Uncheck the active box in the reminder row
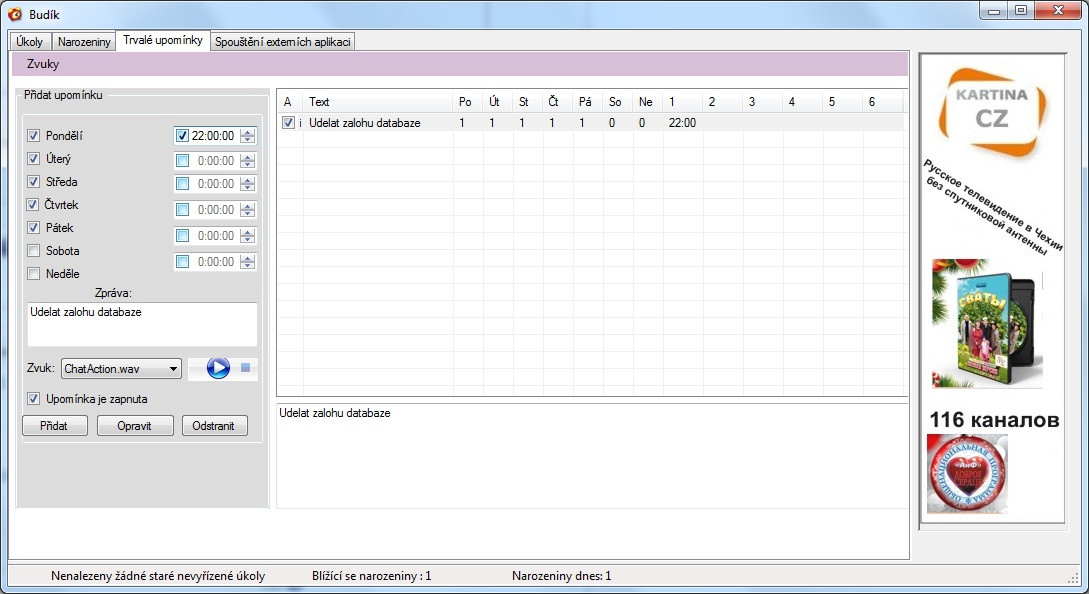Image resolution: width=1089 pixels, height=594 pixels. pos(288,122)
